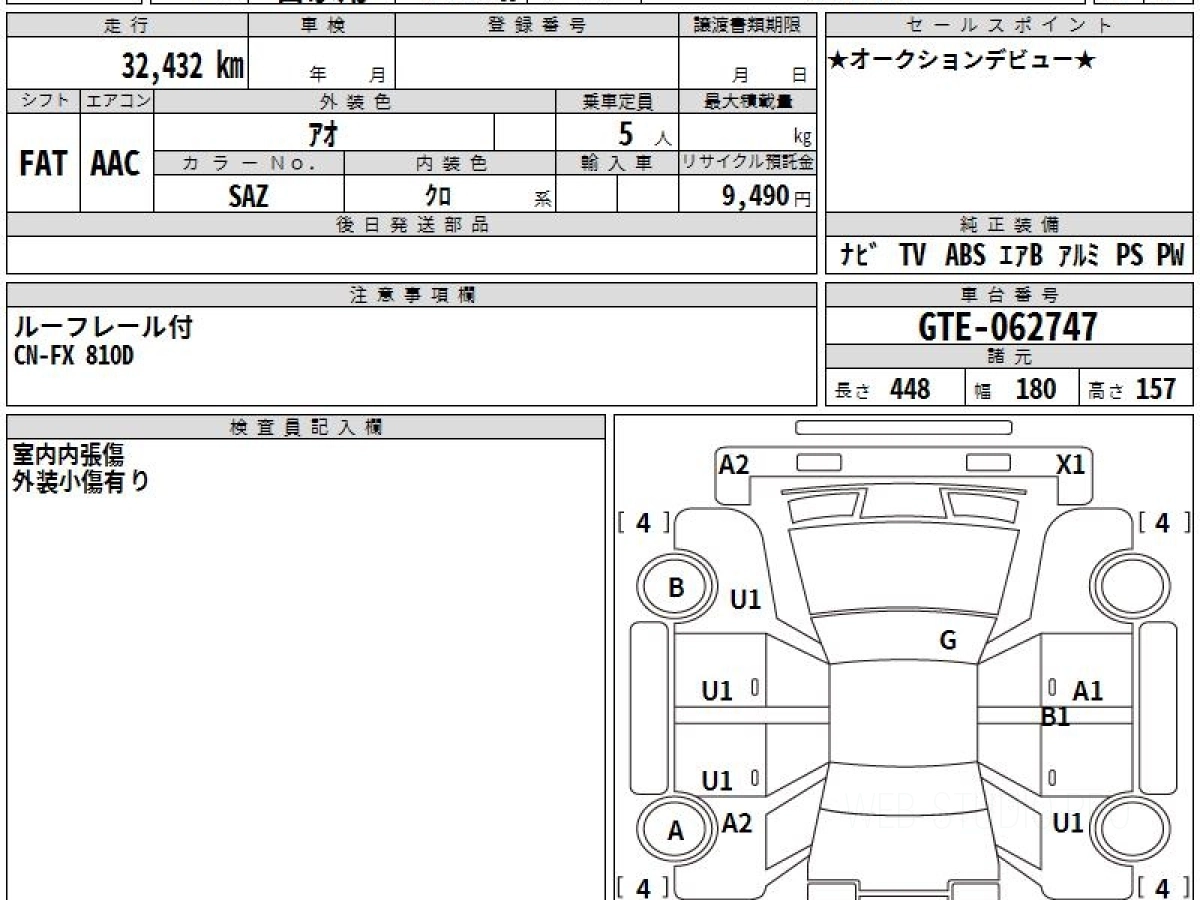The image size is (1200, 900).
Task: Click the 乗車定員 header cell
Action: [x=618, y=101]
